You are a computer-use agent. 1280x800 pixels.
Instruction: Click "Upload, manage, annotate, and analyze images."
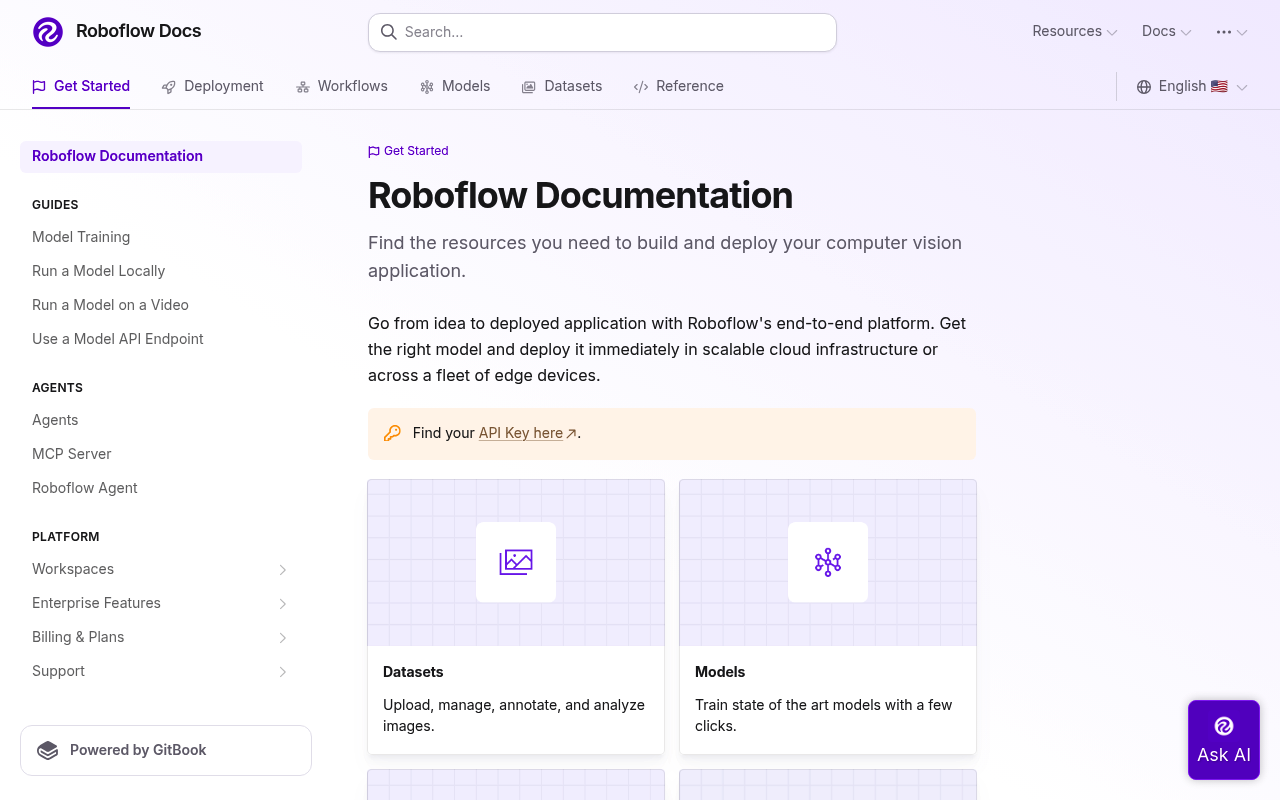click(514, 715)
